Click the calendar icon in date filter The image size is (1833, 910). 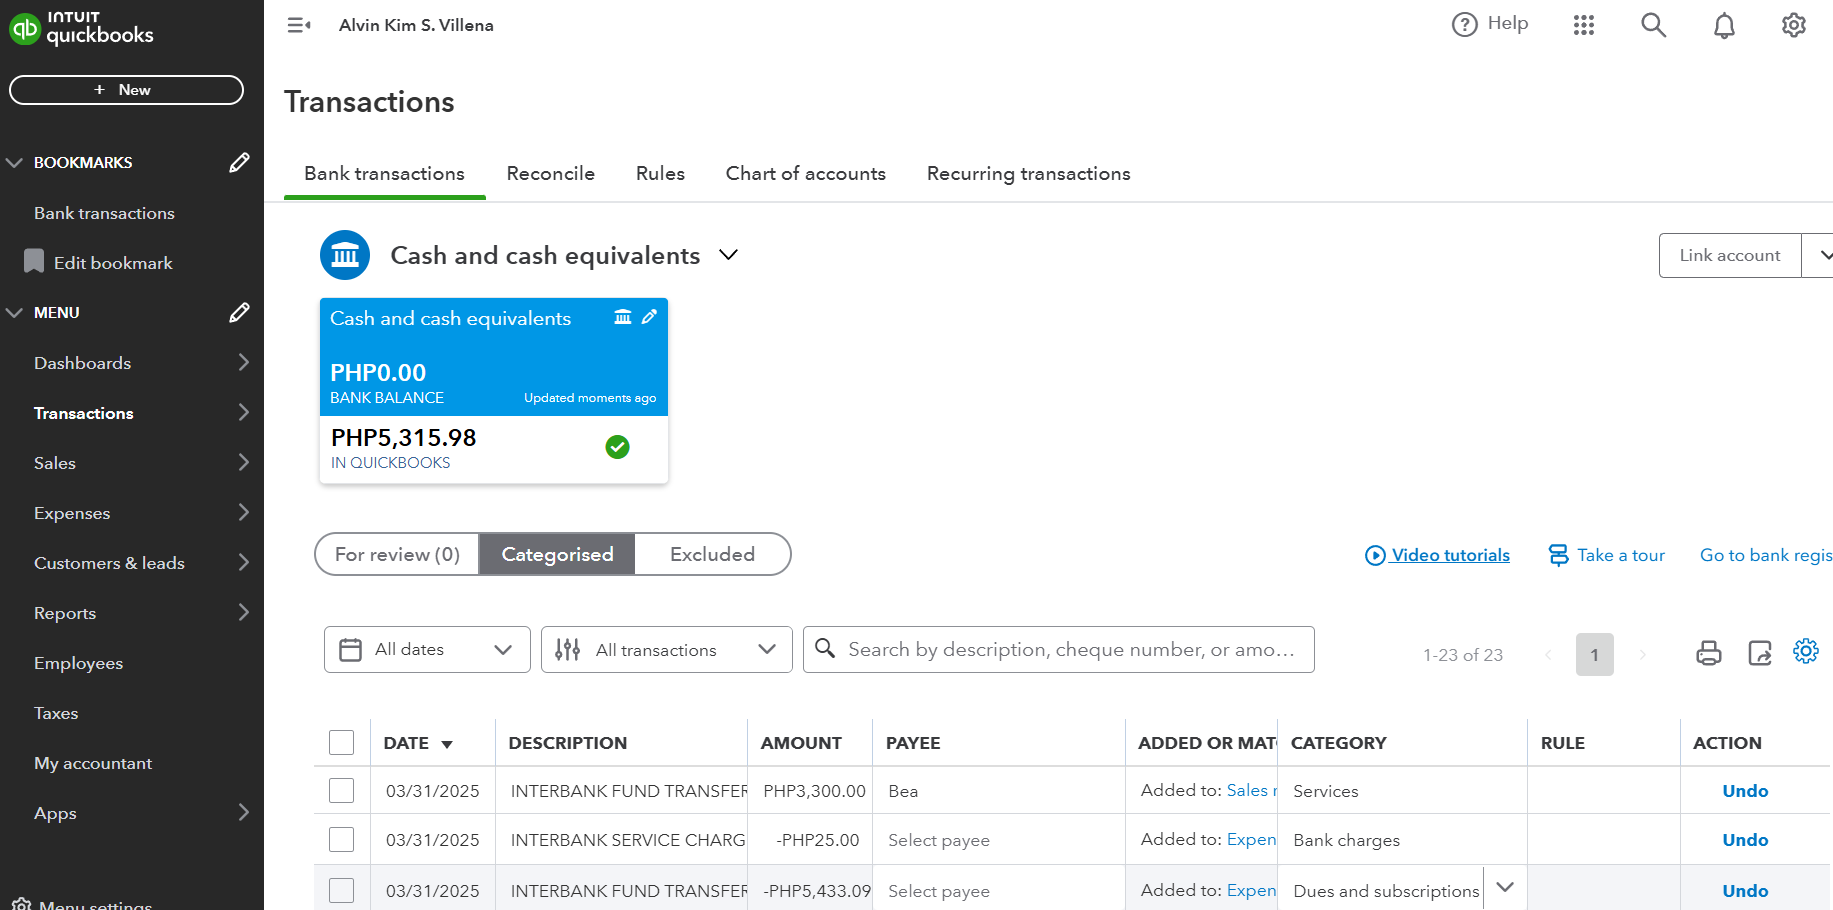[x=350, y=650]
